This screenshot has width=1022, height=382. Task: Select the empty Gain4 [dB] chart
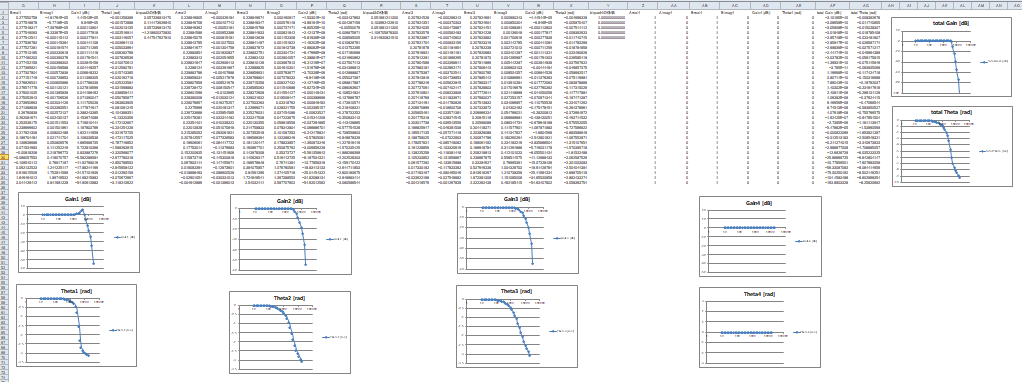[x=759, y=235]
